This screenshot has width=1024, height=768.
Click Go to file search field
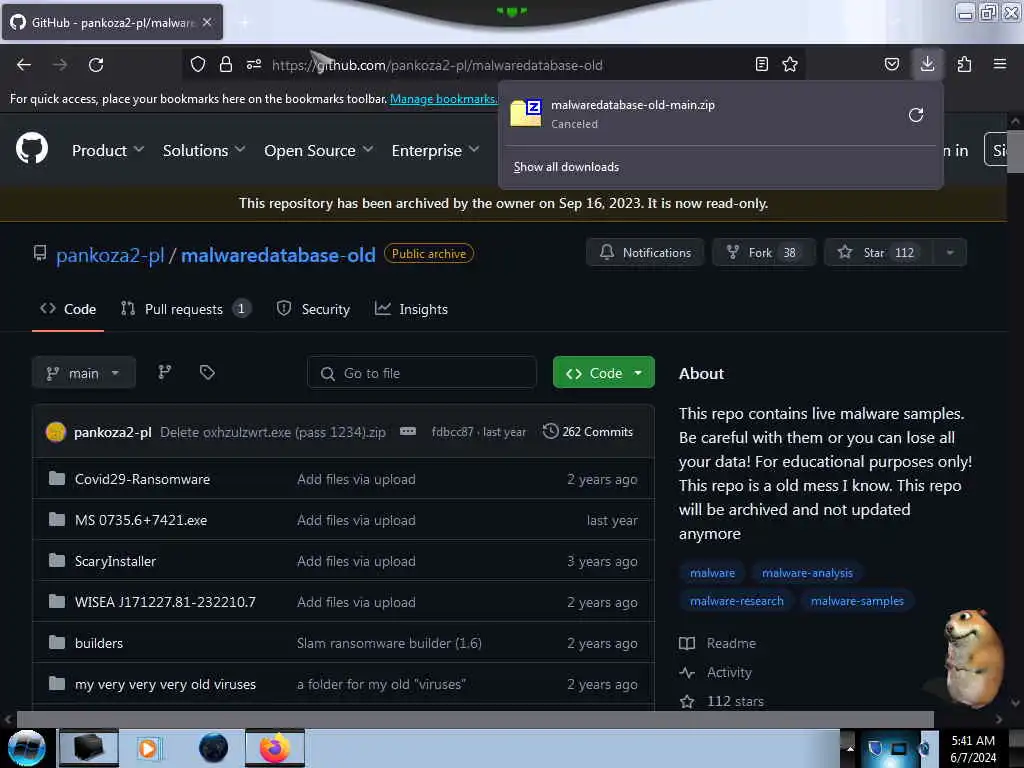coord(422,373)
